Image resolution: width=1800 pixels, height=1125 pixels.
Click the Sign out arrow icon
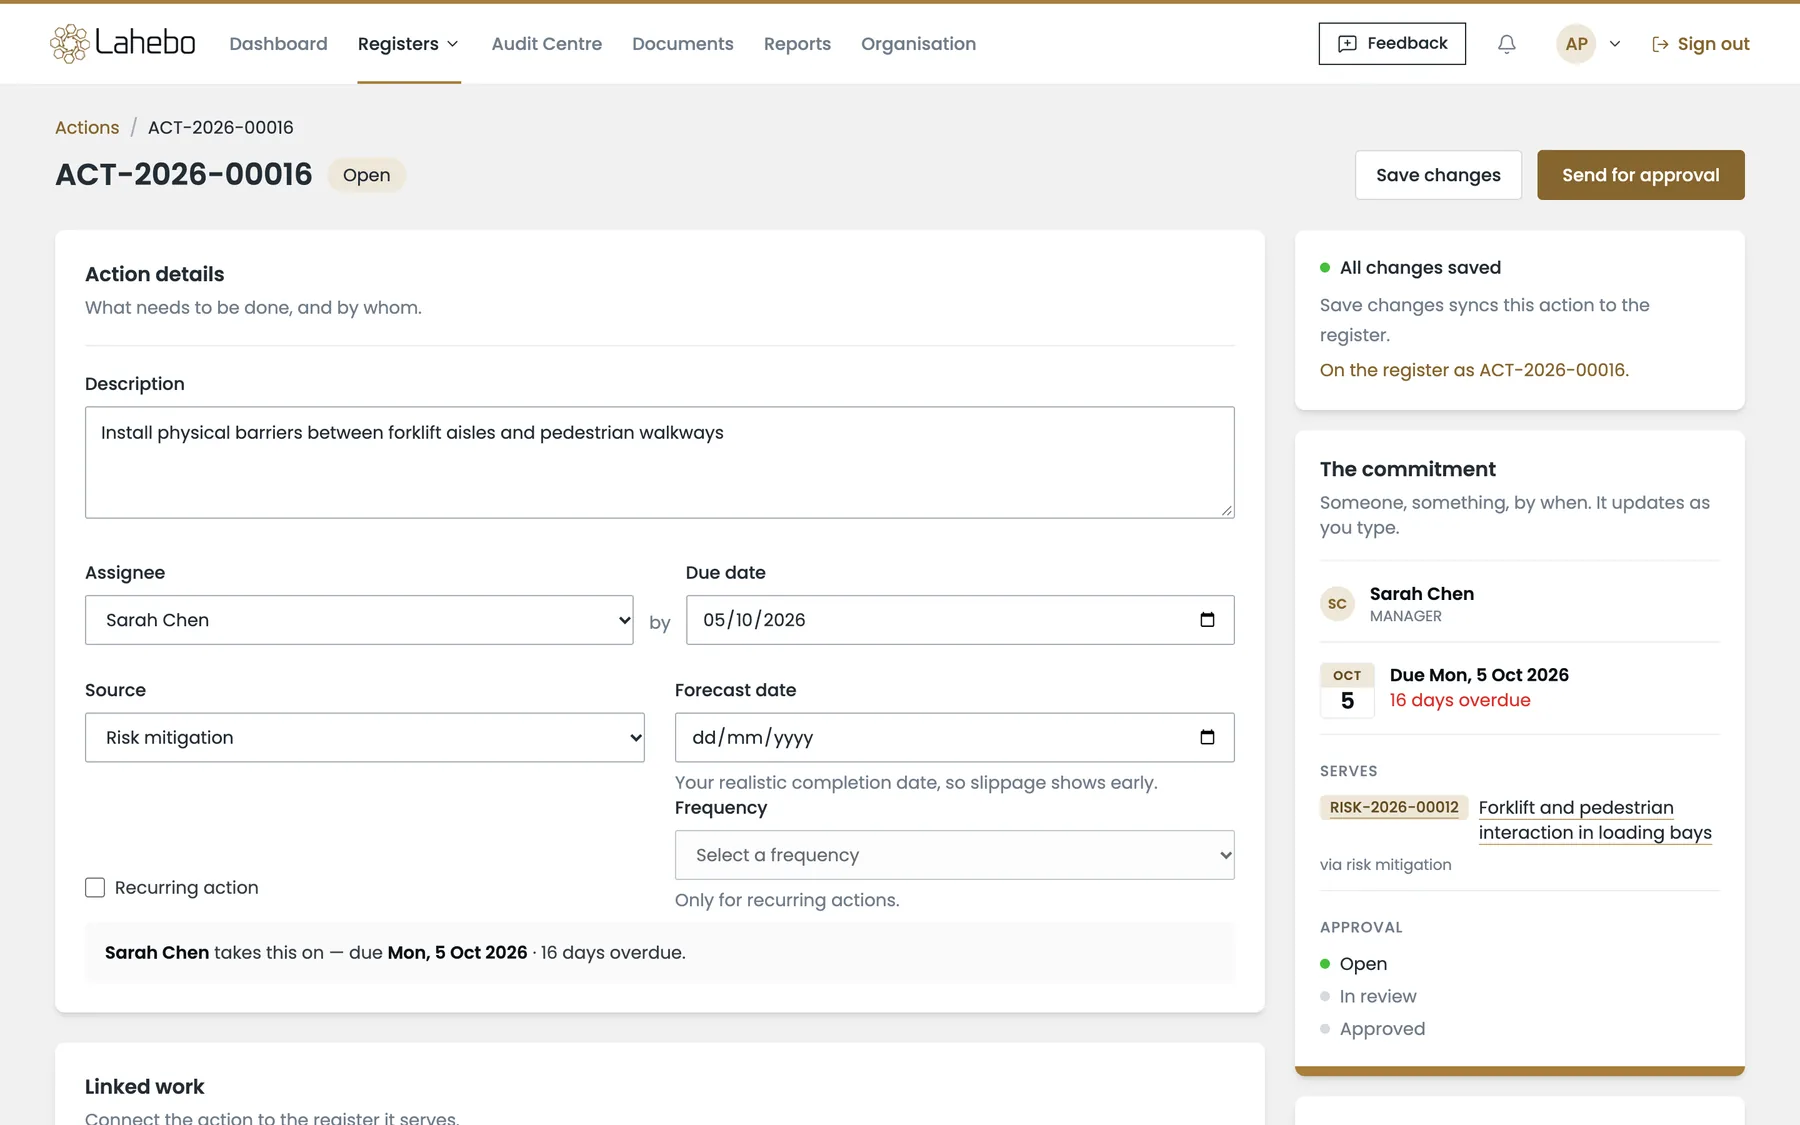1660,44
